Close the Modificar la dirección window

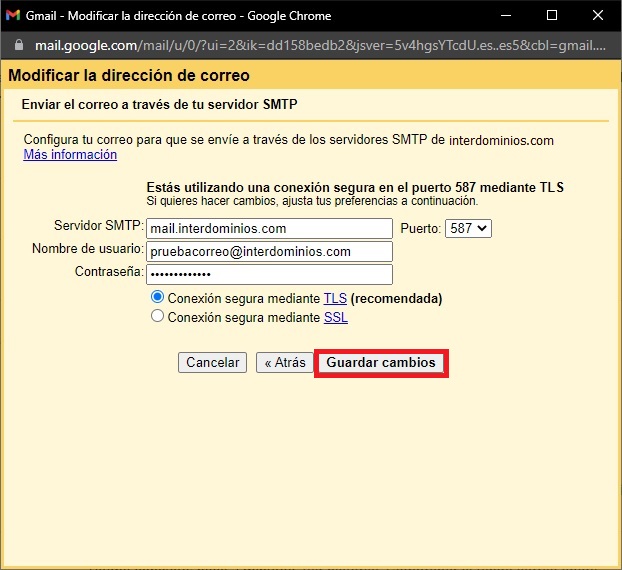tap(598, 15)
